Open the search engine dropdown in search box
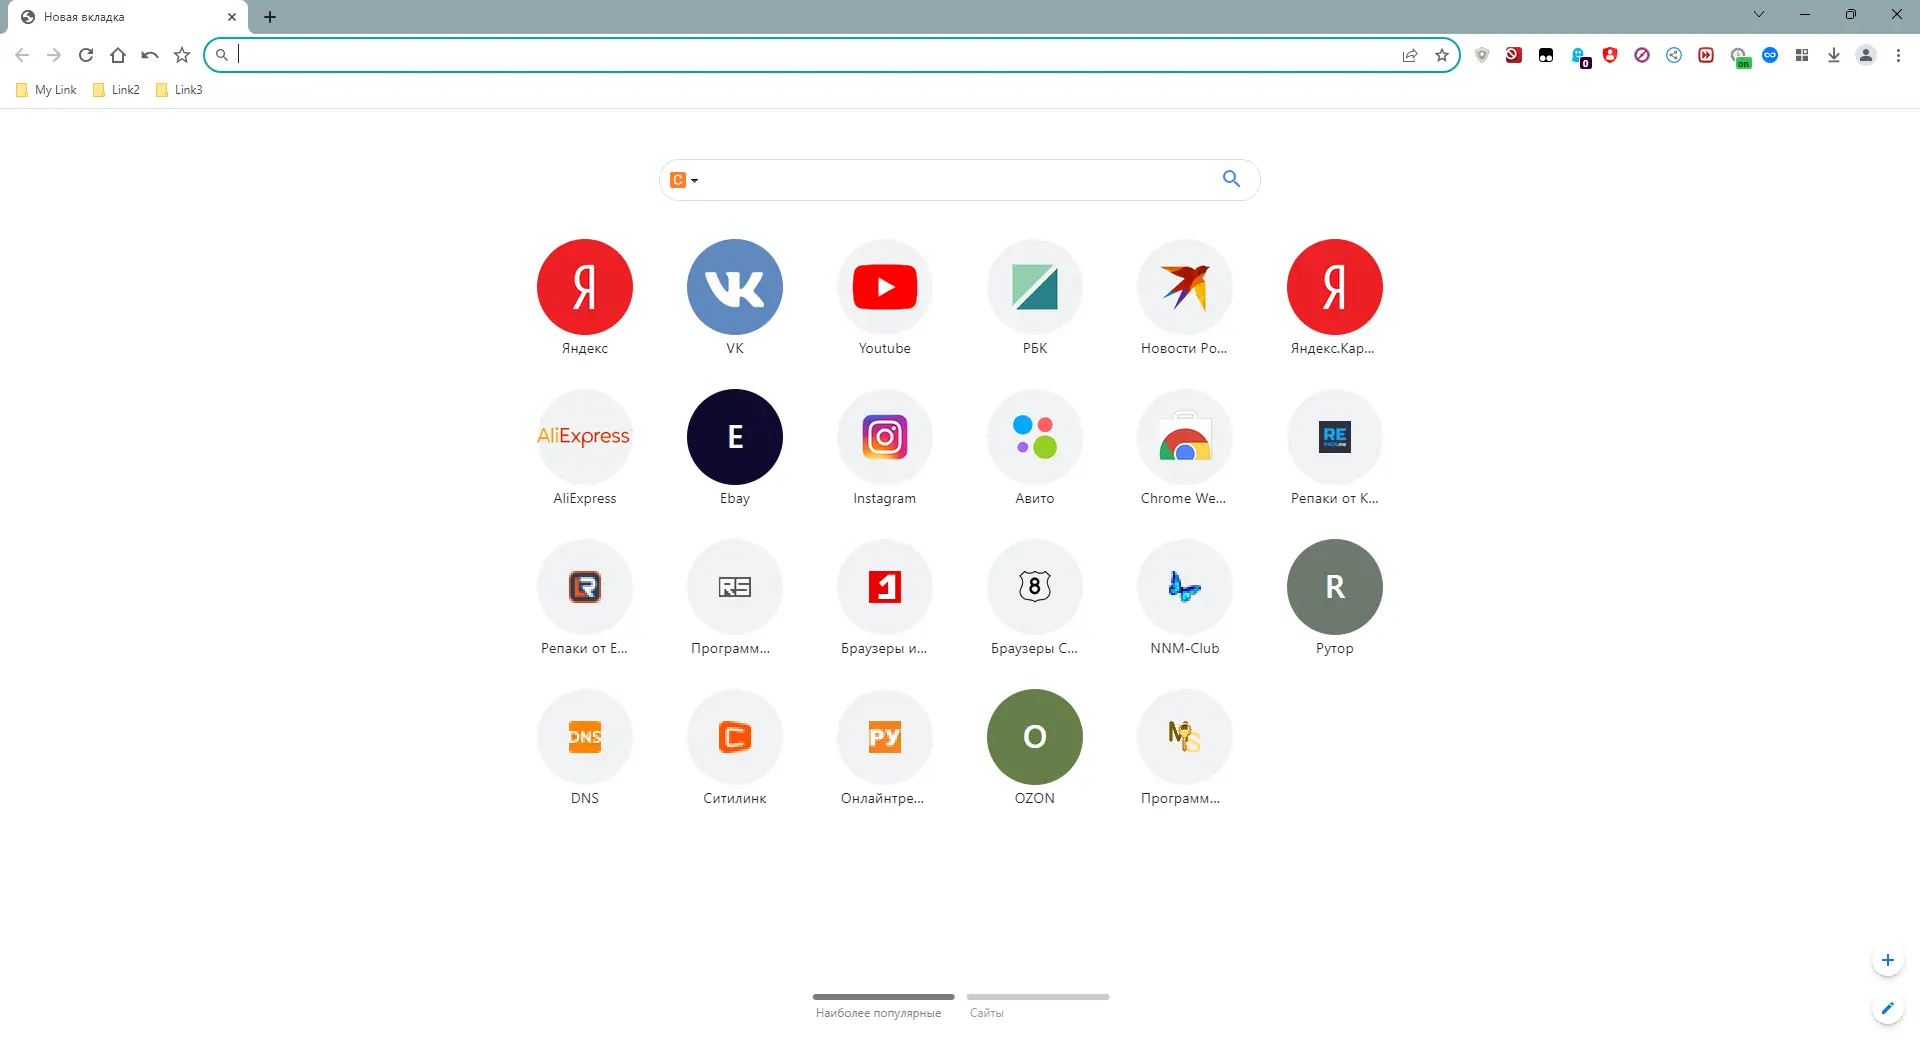Image resolution: width=1920 pixels, height=1040 pixels. click(683, 180)
